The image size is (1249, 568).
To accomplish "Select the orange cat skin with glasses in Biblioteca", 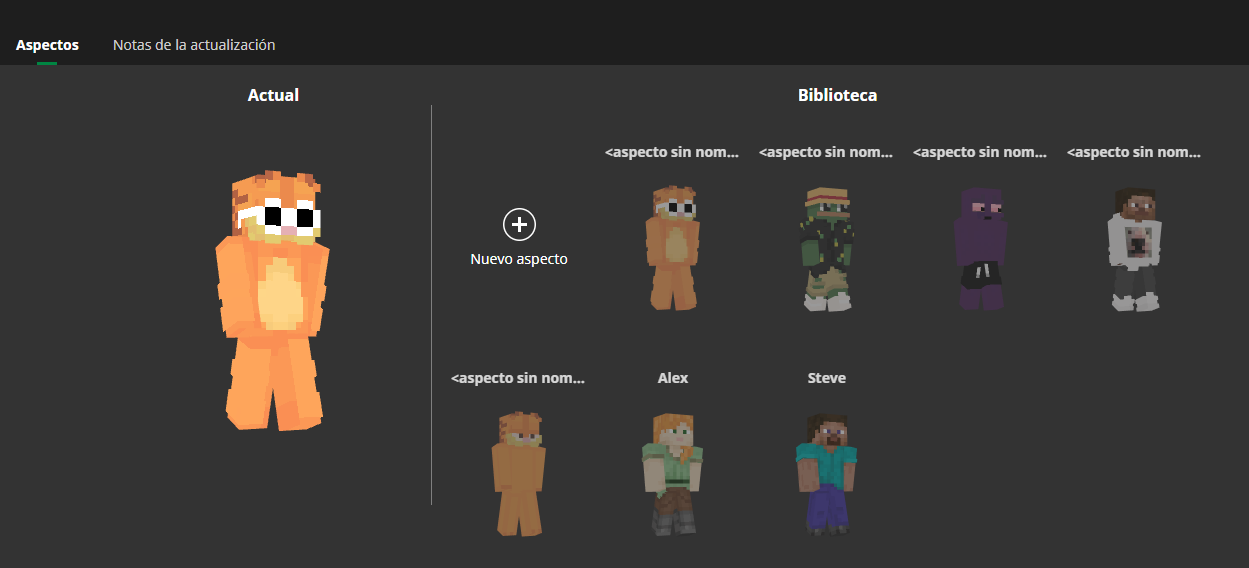I will pos(672,247).
